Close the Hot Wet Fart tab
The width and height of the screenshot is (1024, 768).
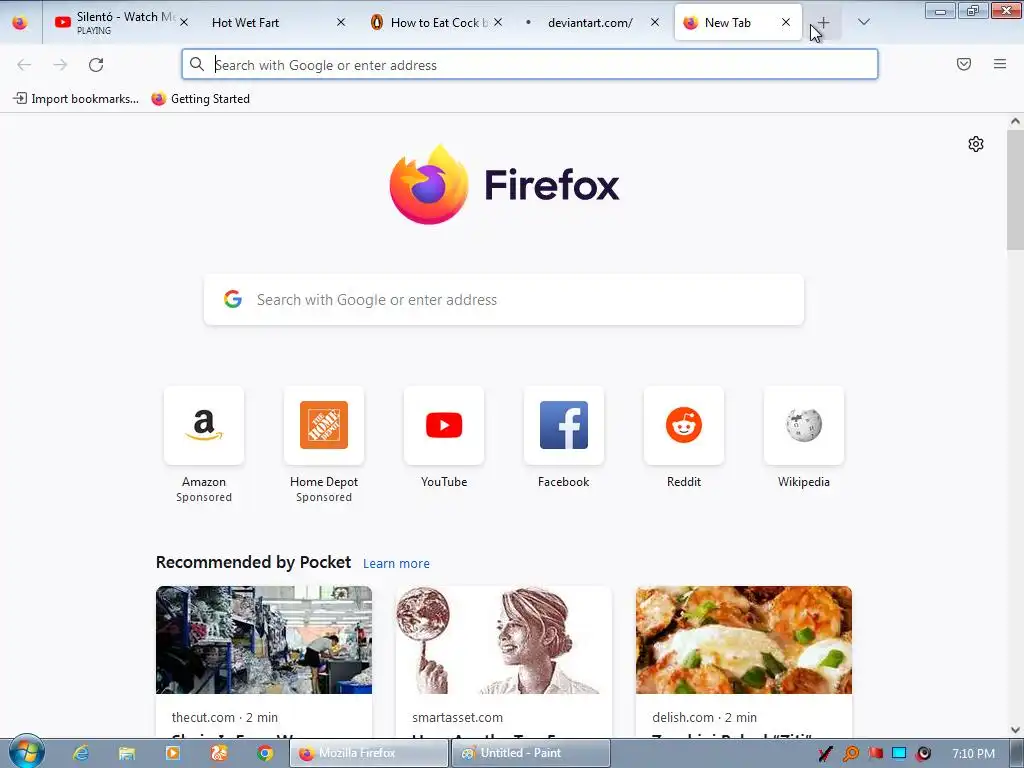tap(341, 22)
